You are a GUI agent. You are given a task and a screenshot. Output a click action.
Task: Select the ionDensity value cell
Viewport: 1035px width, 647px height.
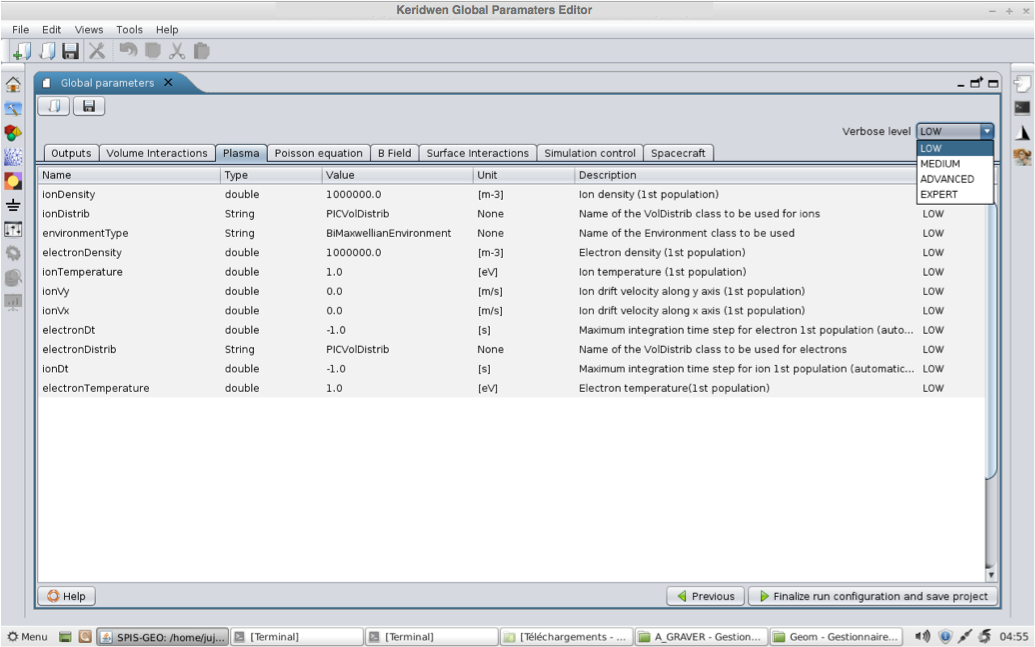pyautogui.click(x=353, y=194)
